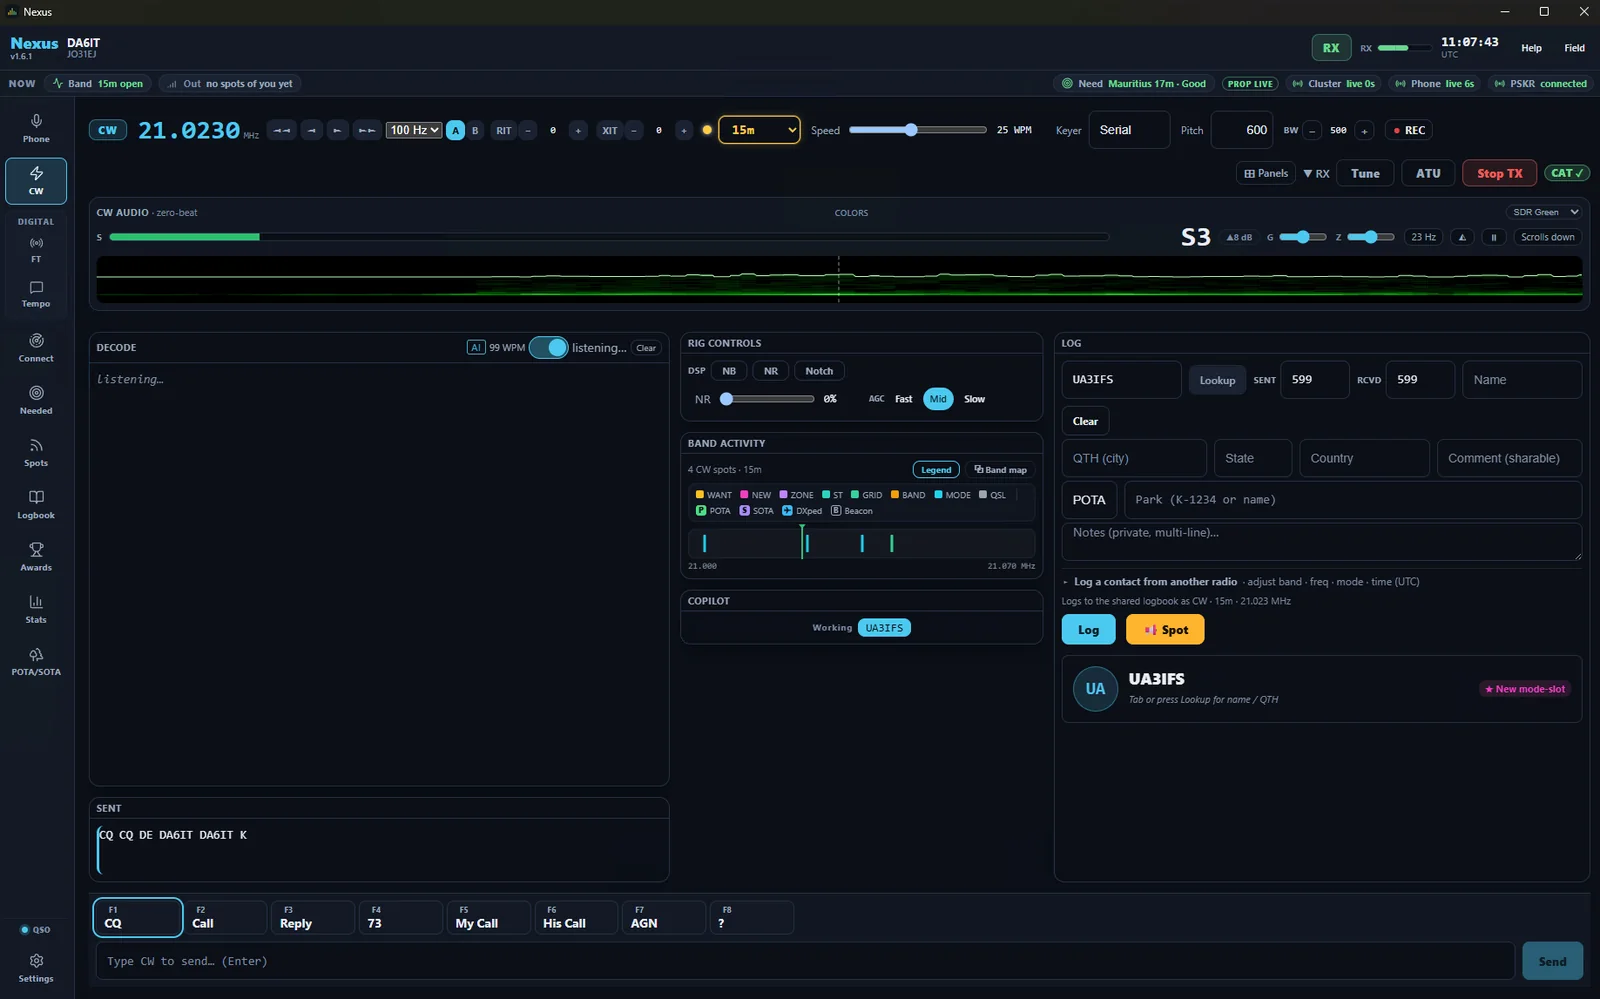This screenshot has width=1600, height=999.
Task: Toggle Scrolls down waterfall direction
Action: point(1547,237)
